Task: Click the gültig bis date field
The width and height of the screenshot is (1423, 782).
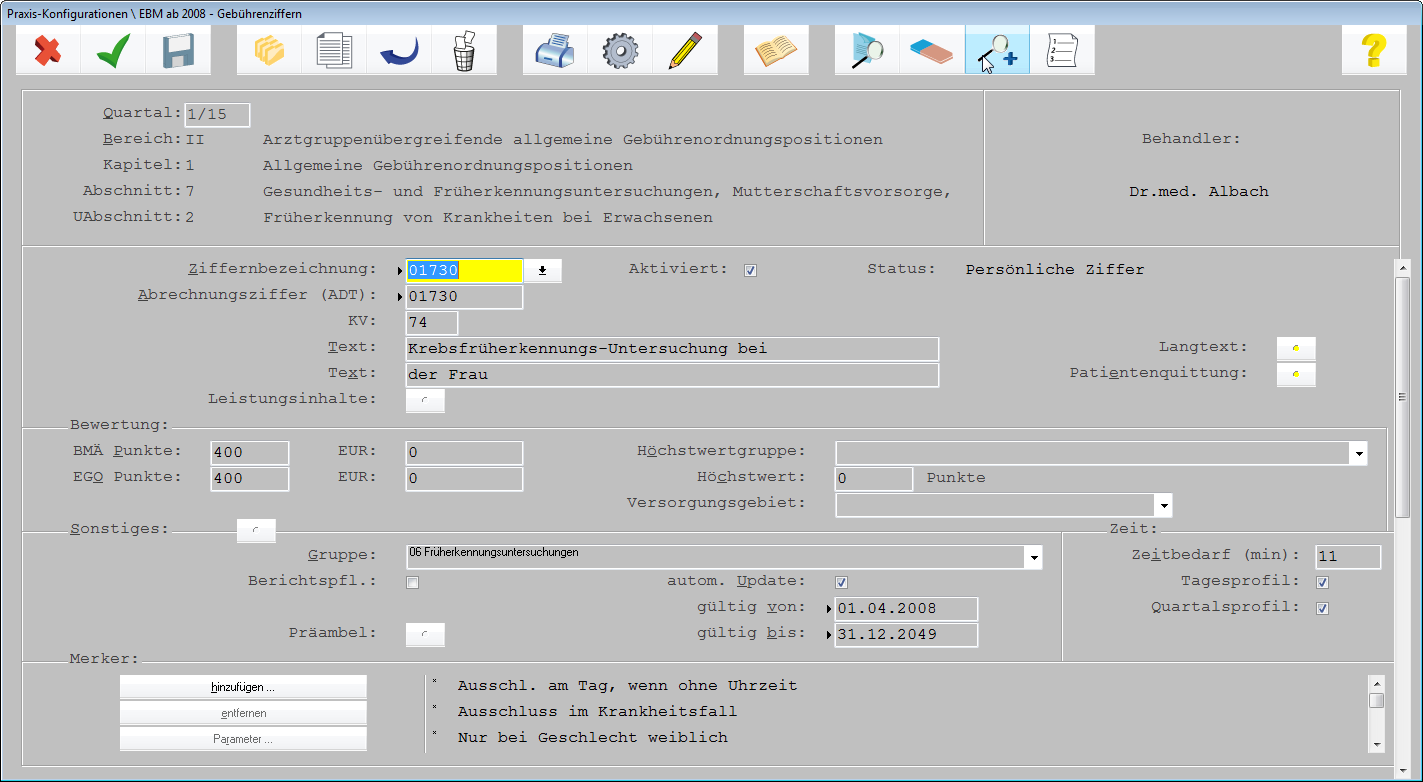Action: [907, 635]
